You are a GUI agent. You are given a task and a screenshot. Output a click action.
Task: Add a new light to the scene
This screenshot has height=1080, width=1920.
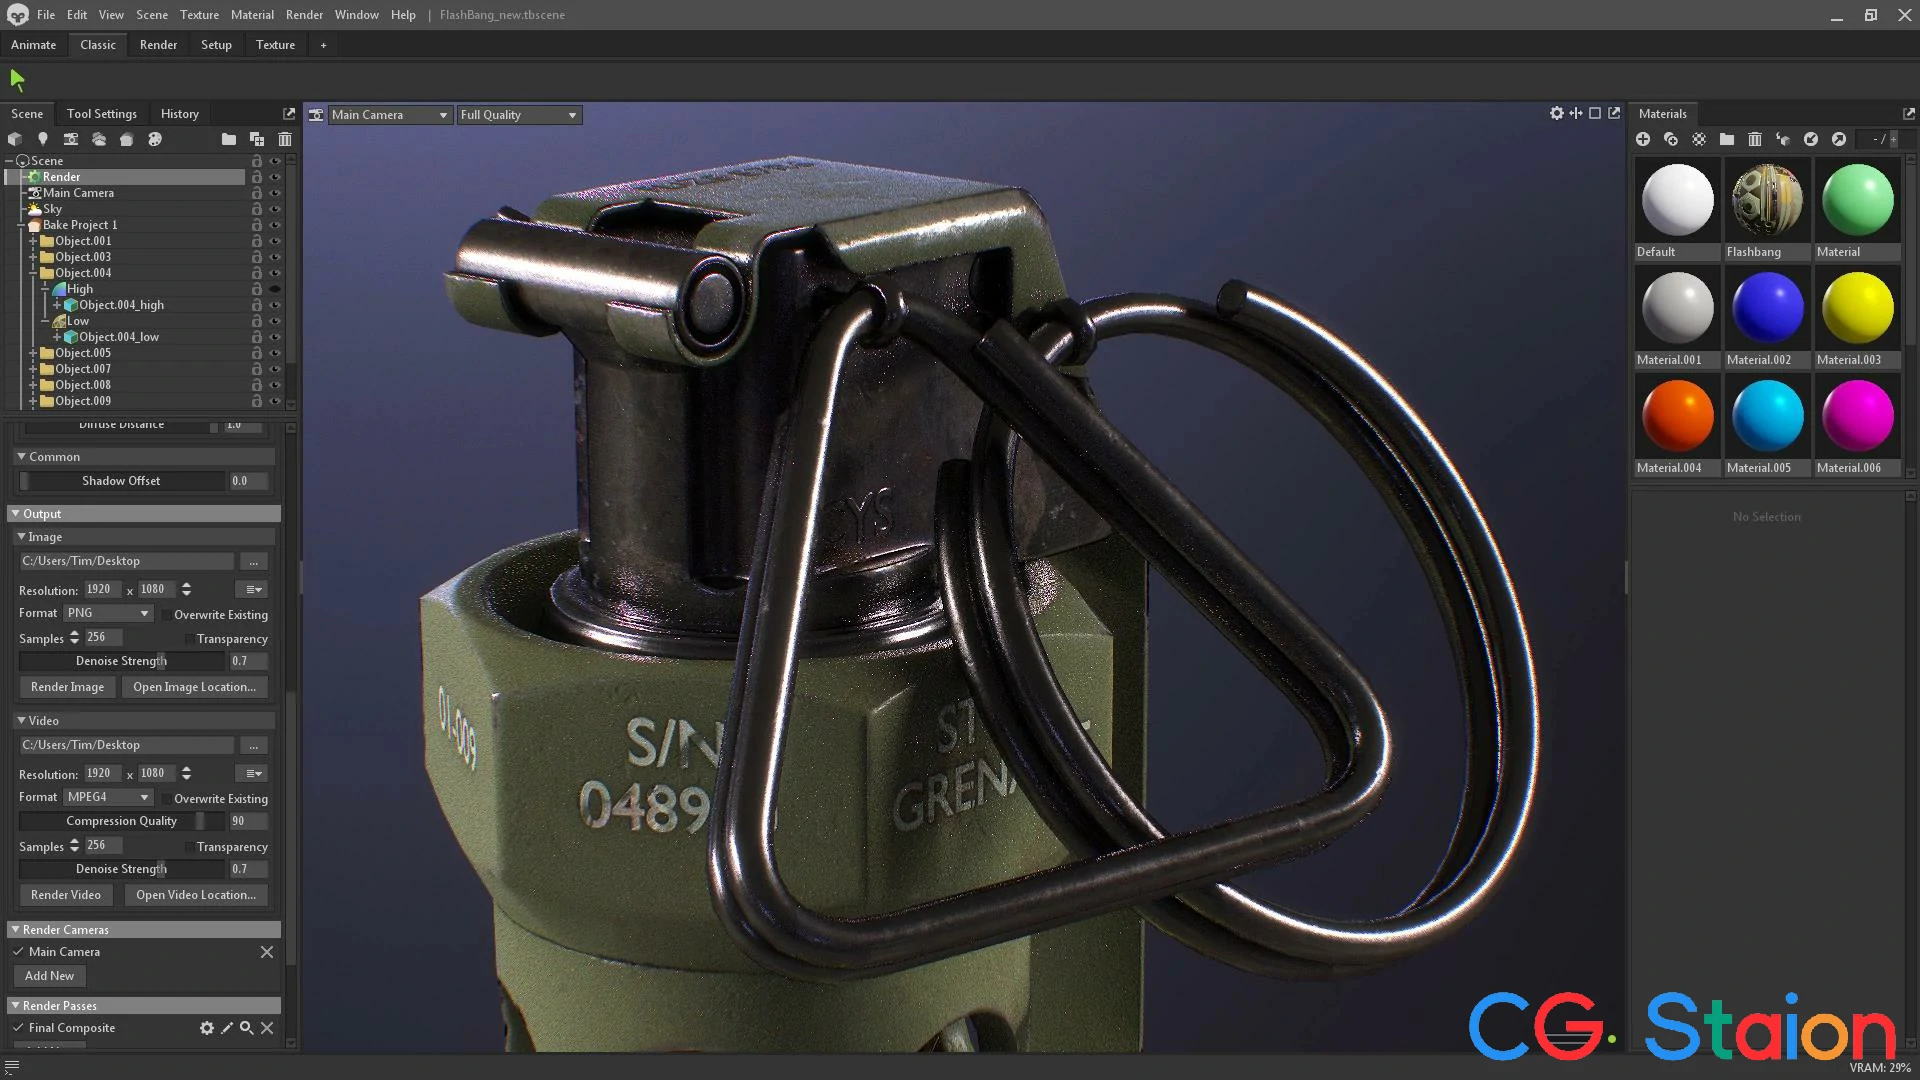42,139
